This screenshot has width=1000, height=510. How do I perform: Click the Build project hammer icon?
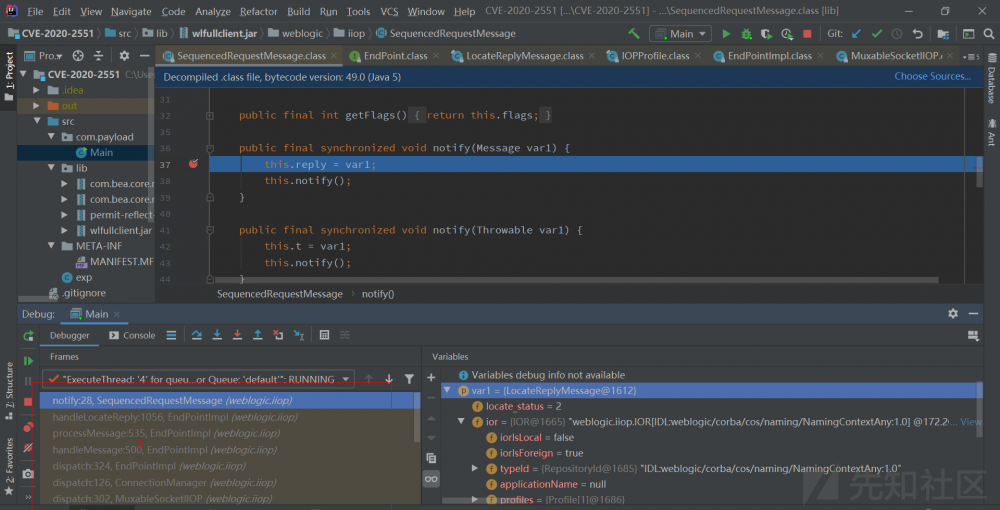coord(633,33)
